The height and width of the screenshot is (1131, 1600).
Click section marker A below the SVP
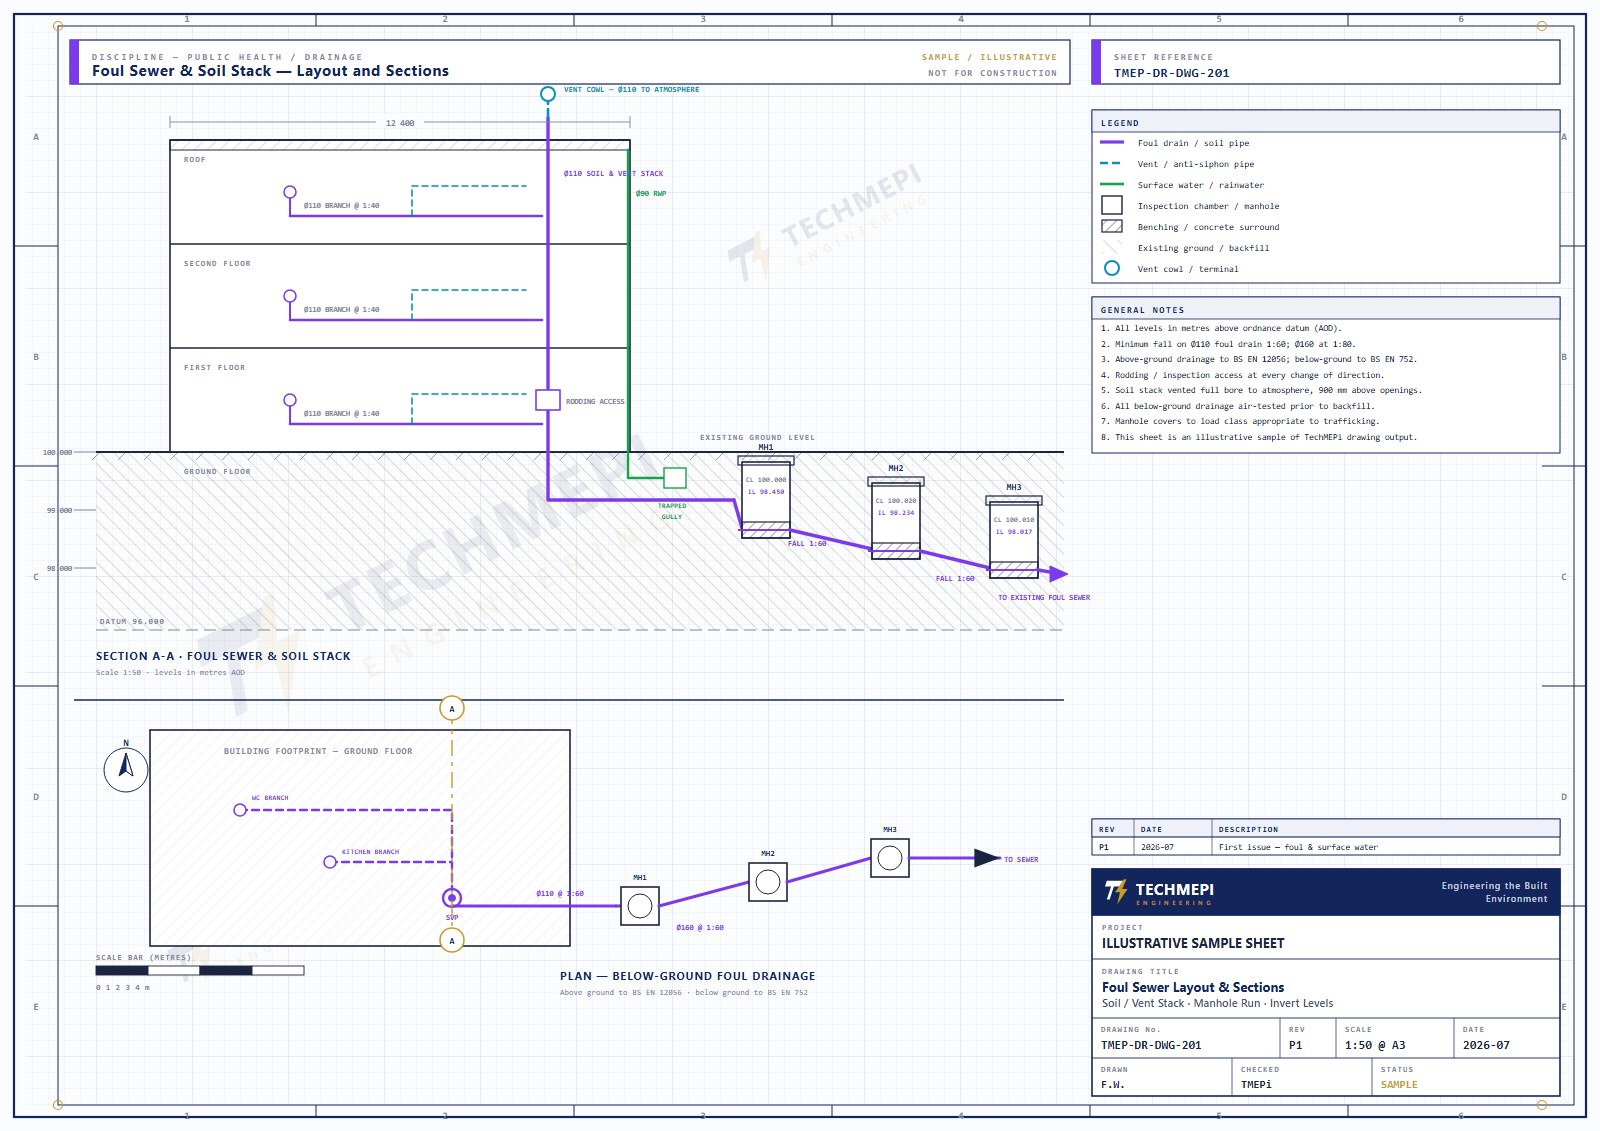click(x=452, y=941)
